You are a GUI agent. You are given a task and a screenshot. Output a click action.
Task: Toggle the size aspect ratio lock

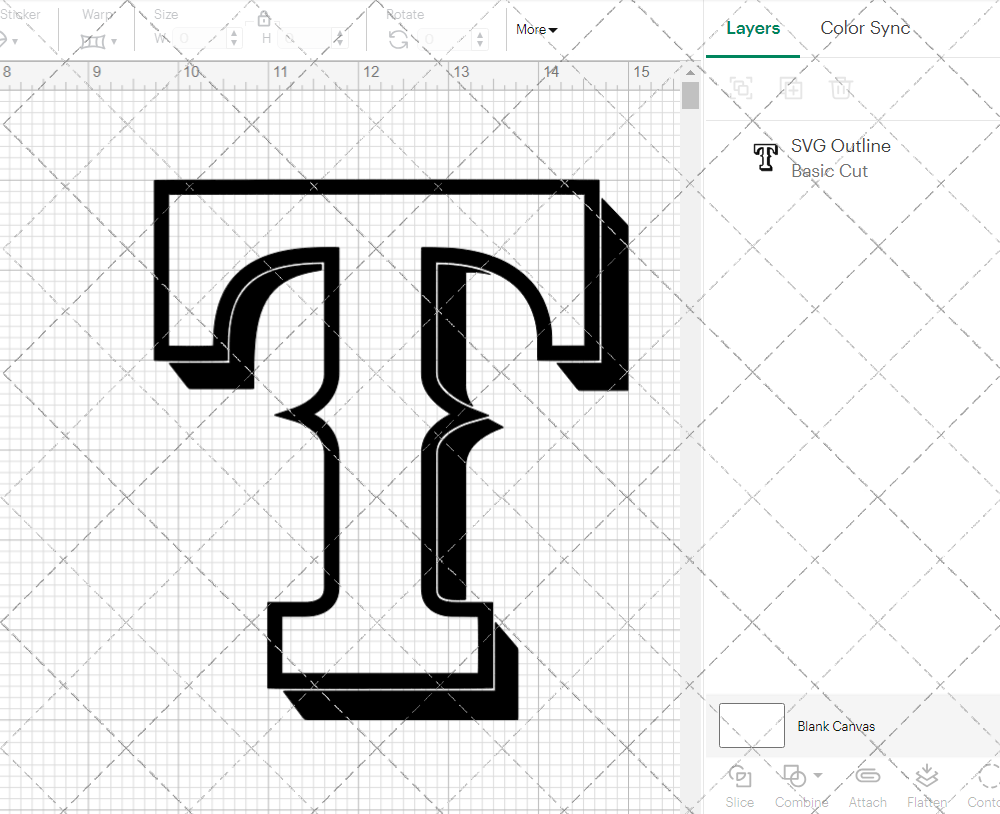tap(264, 18)
